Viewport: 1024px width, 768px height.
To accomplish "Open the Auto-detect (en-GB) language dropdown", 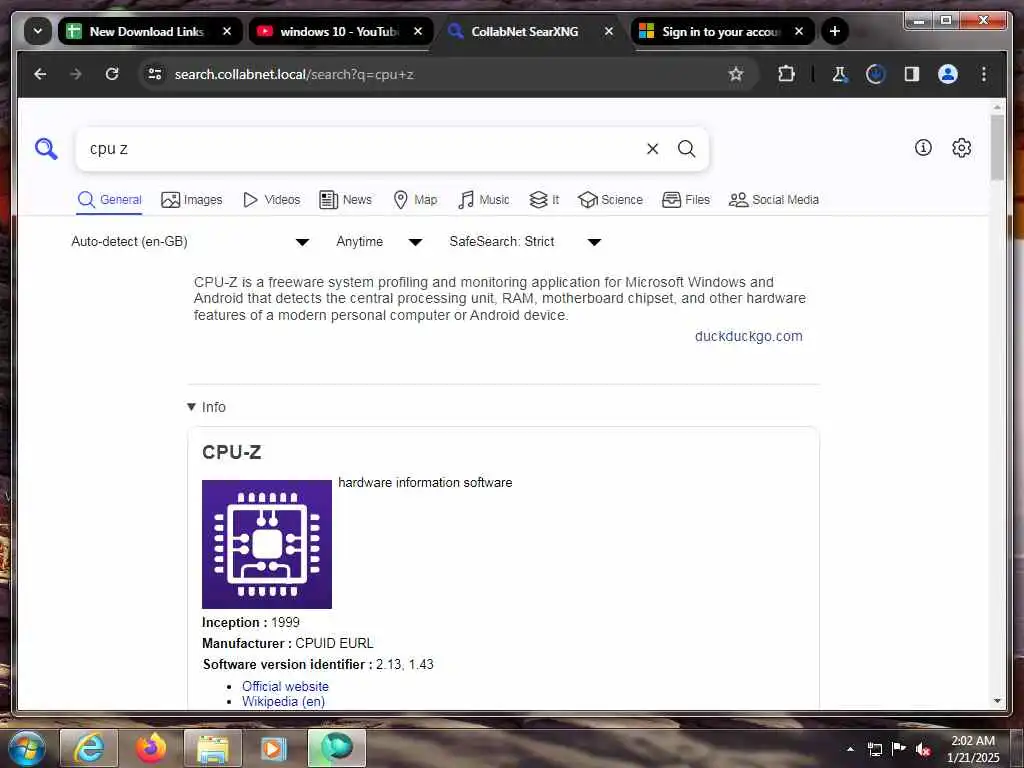I will [190, 242].
